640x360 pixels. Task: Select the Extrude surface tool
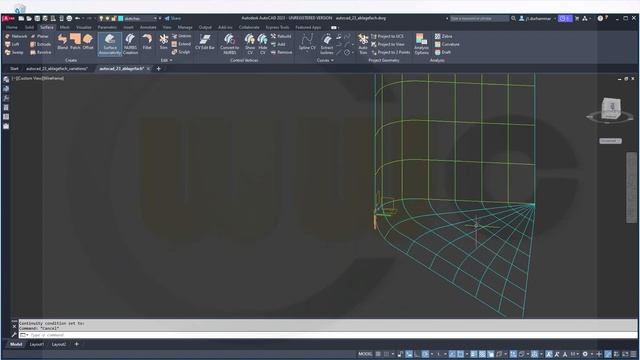point(40,44)
